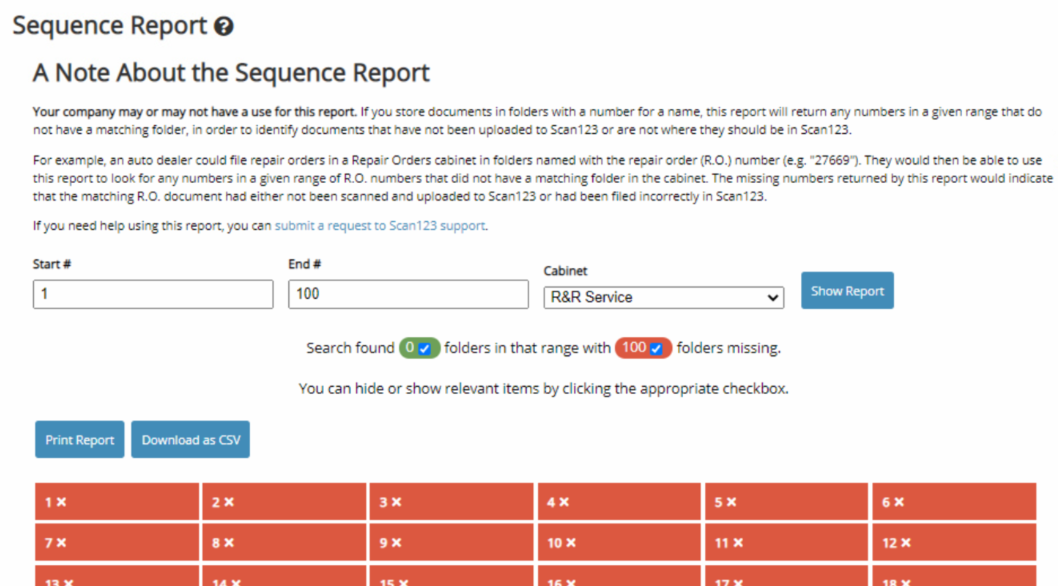
Task: Click the help question mark icon
Action: click(224, 27)
